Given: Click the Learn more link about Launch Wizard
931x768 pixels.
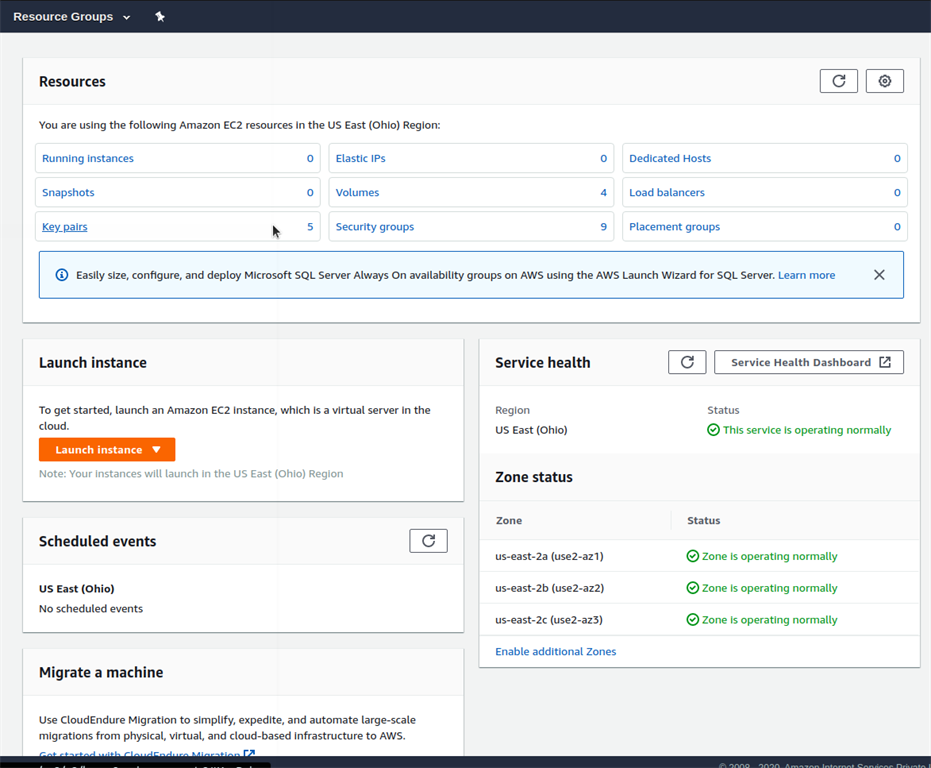Looking at the screenshot, I should [806, 274].
